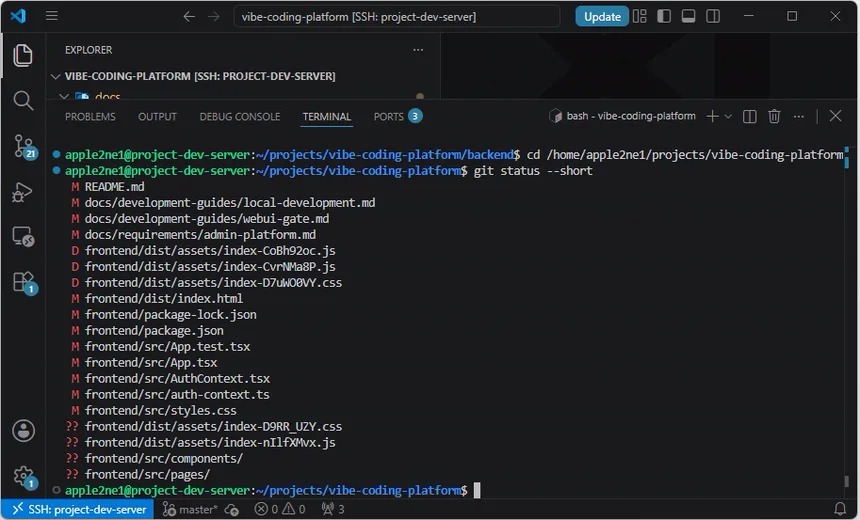
Task: Go back with the left arrow
Action: pyautogui.click(x=189, y=16)
